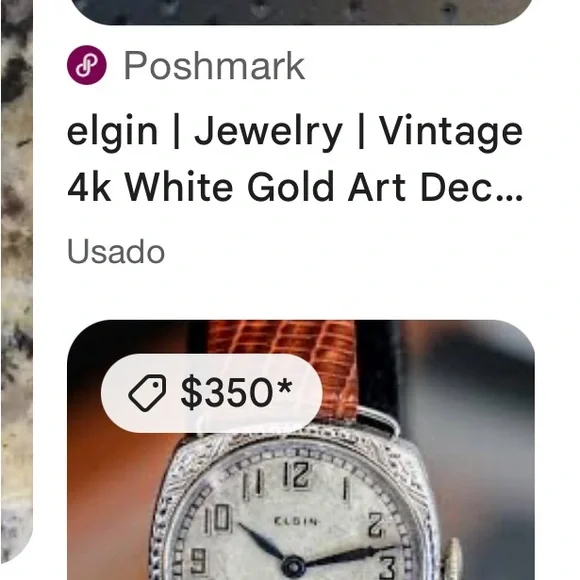Click the numeral 10 on the watch dial

point(218,521)
